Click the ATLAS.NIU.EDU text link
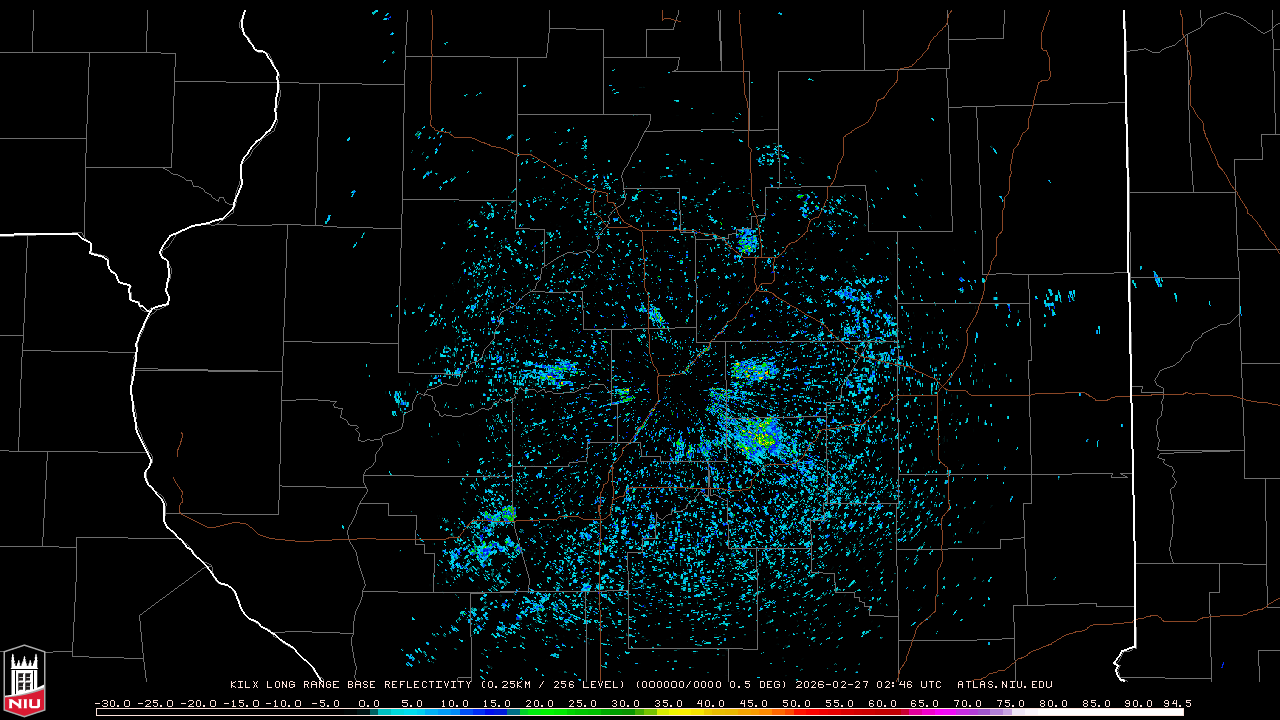This screenshot has height=720, width=1280. 1004,685
